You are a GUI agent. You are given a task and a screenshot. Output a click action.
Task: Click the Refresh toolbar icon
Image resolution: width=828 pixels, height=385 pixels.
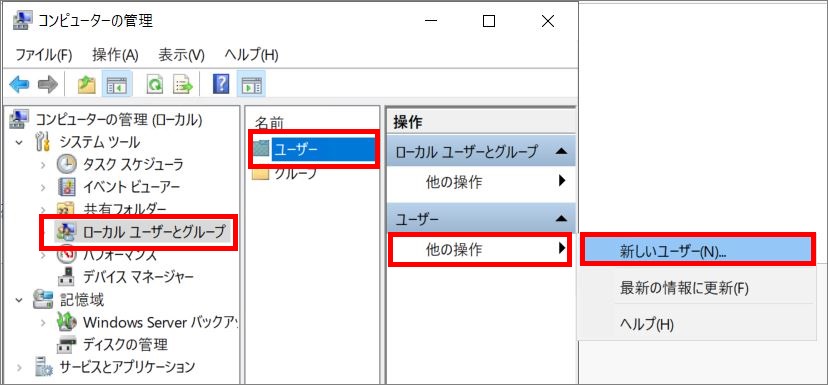(x=155, y=84)
